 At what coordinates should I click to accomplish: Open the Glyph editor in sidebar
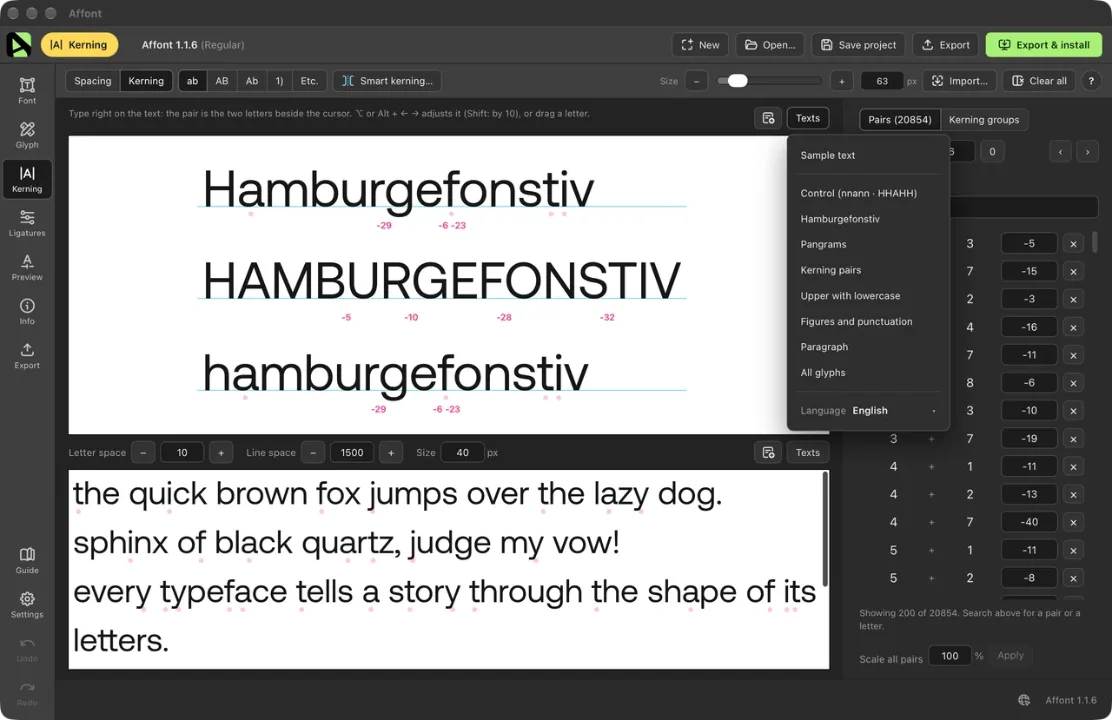pos(27,134)
